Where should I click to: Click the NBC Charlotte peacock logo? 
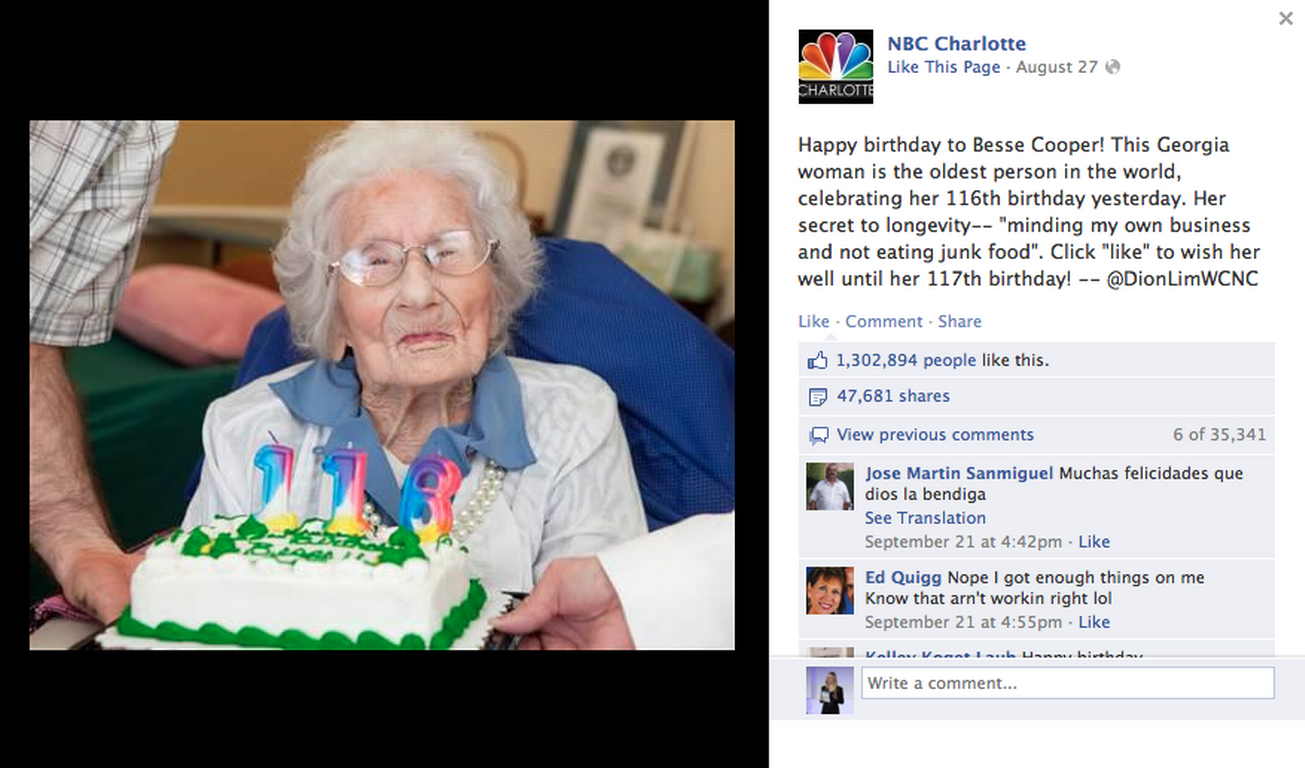[836, 66]
